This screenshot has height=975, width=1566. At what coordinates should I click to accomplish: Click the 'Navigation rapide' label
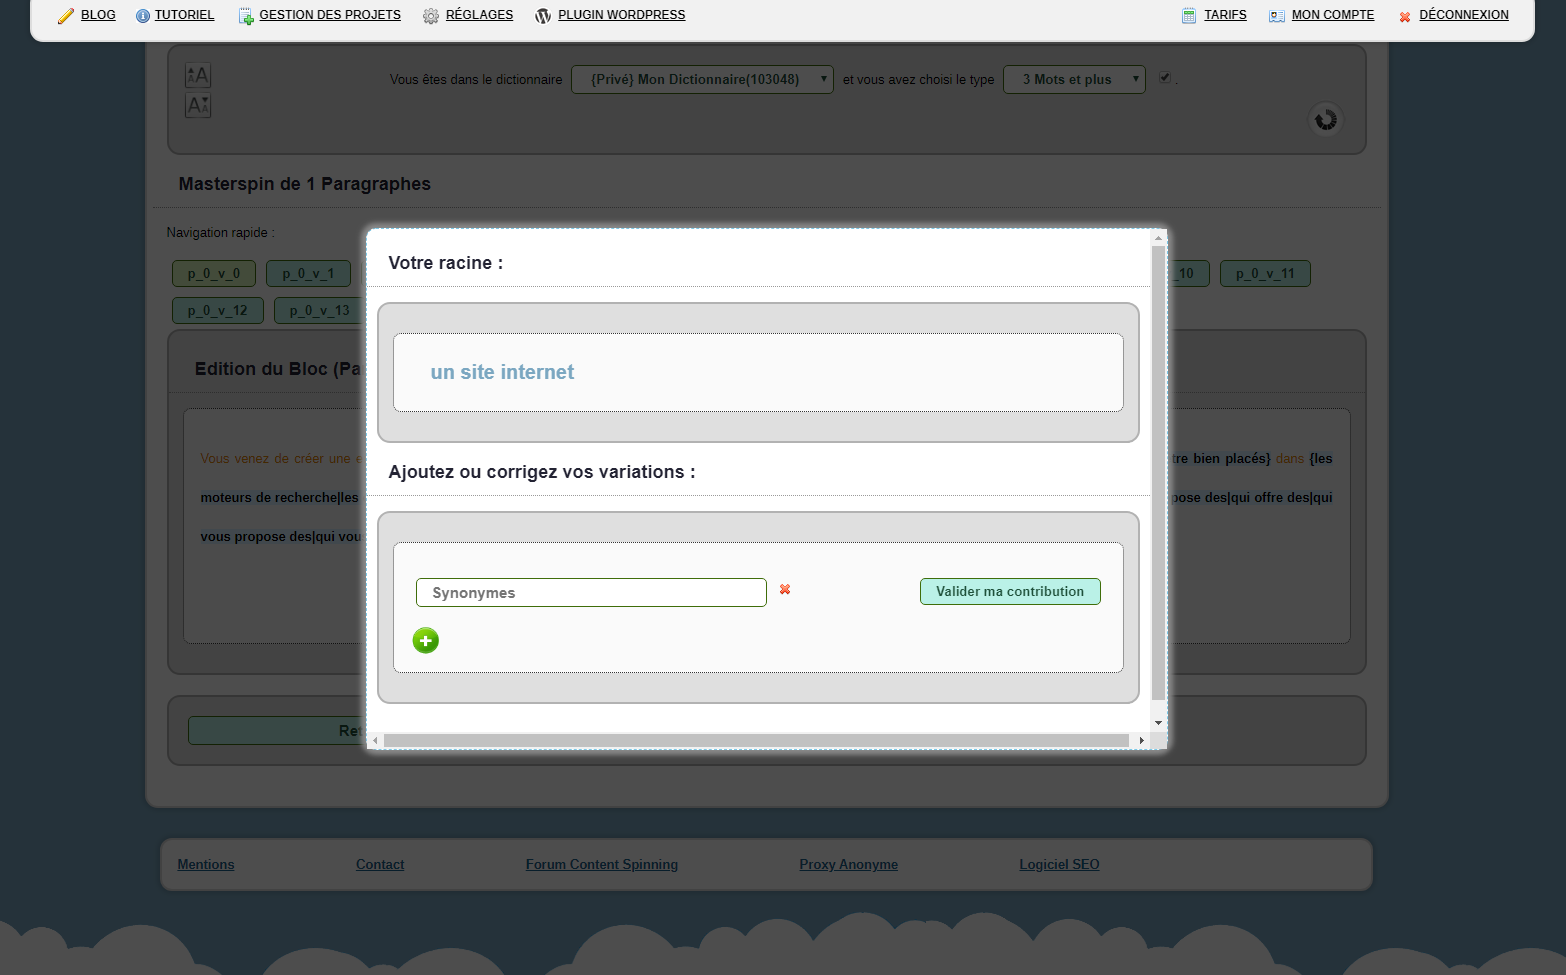pos(220,232)
